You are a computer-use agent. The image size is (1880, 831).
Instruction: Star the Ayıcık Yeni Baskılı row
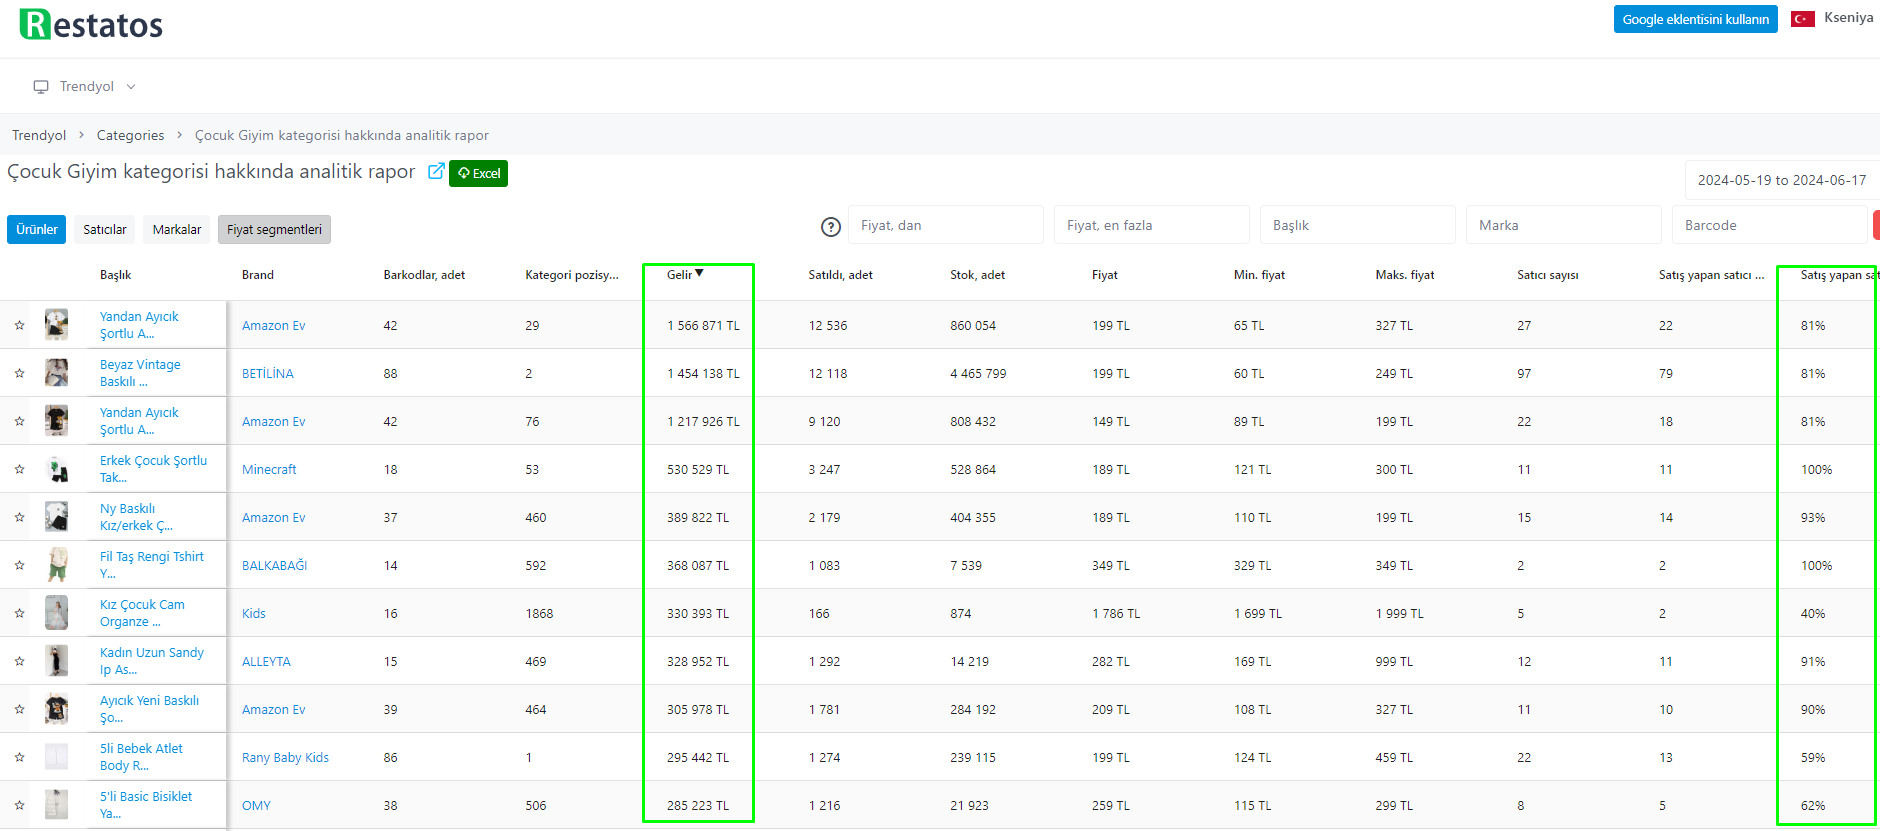coord(19,709)
